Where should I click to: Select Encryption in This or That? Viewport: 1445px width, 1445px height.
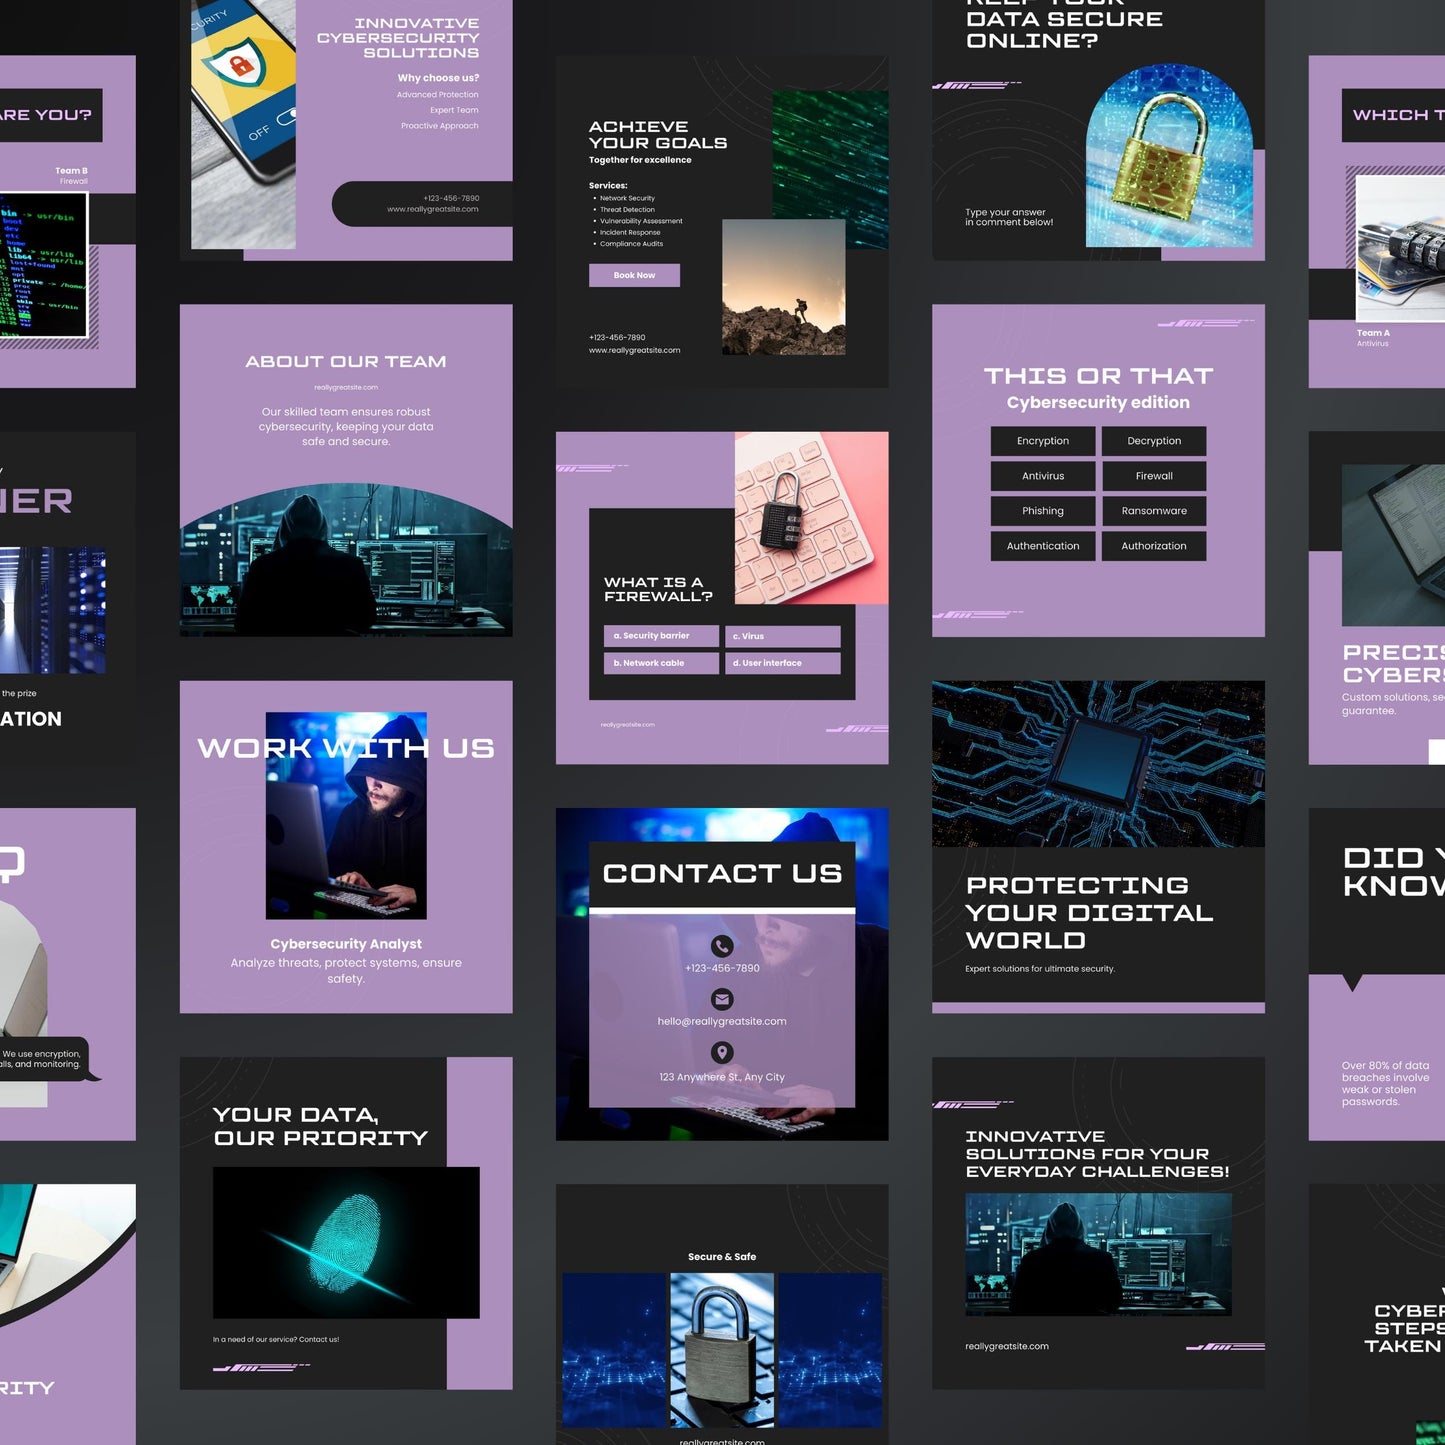click(1043, 441)
